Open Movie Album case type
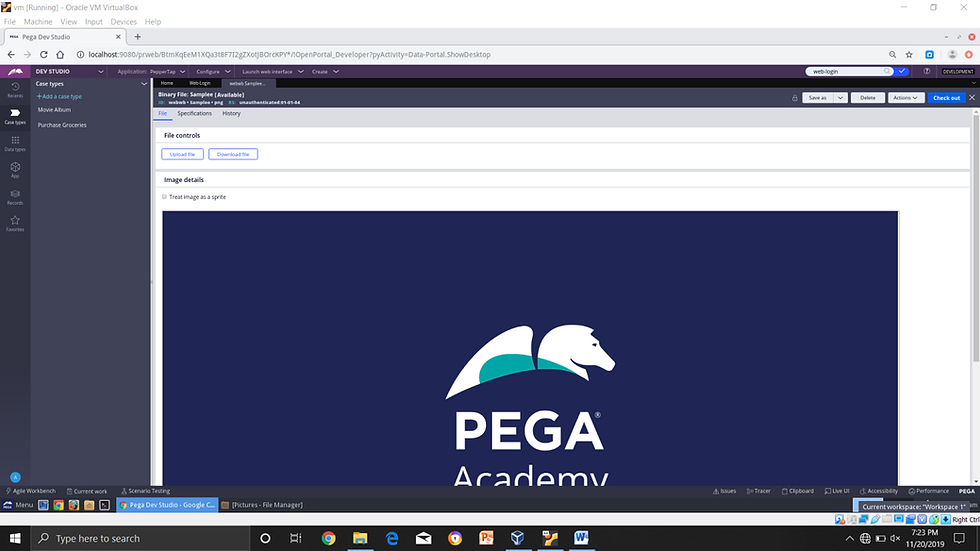This screenshot has width=980, height=551. tap(54, 110)
